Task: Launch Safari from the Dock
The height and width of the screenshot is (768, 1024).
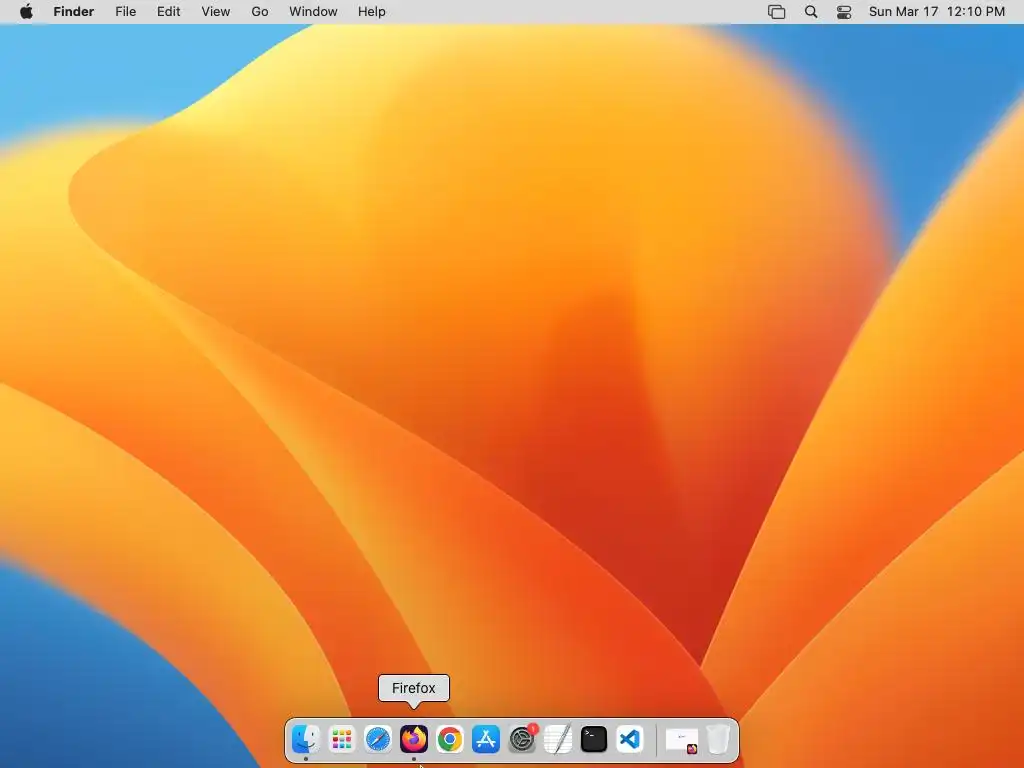Action: (377, 739)
